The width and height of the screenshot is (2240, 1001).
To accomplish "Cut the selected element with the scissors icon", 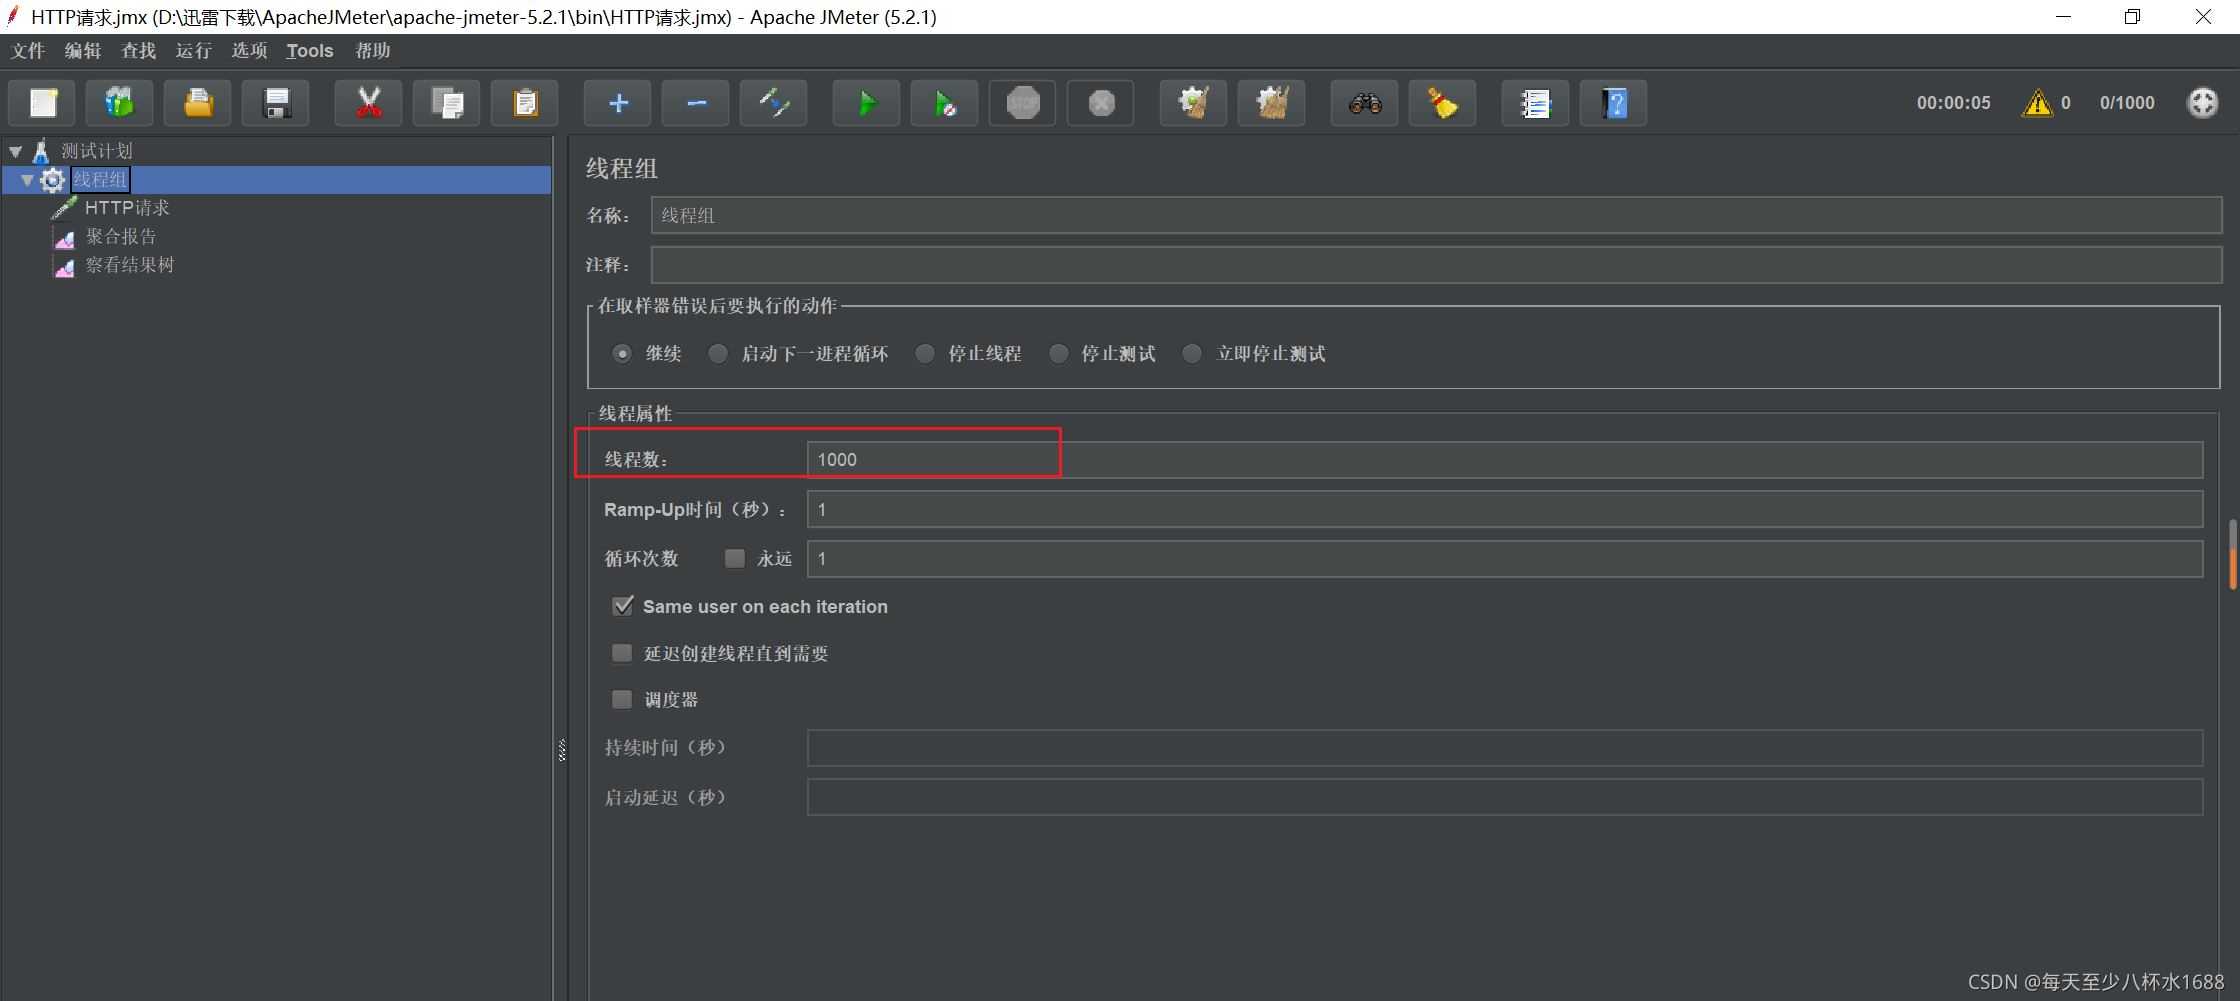I will tap(367, 103).
